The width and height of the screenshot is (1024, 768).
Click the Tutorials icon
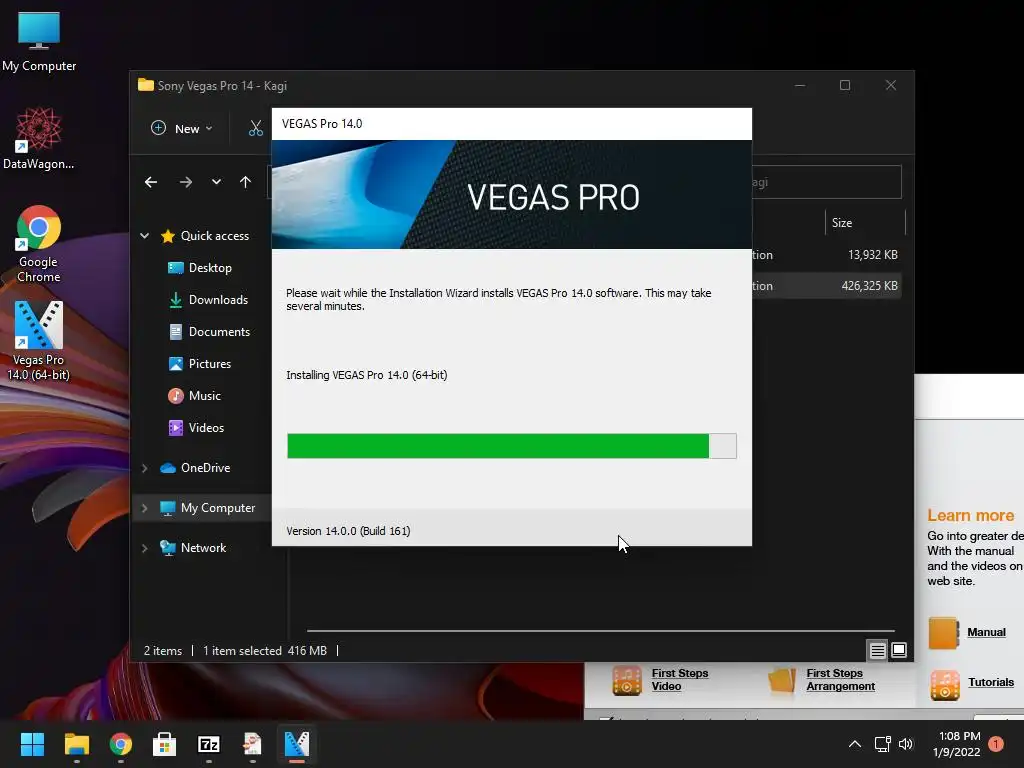[944, 684]
